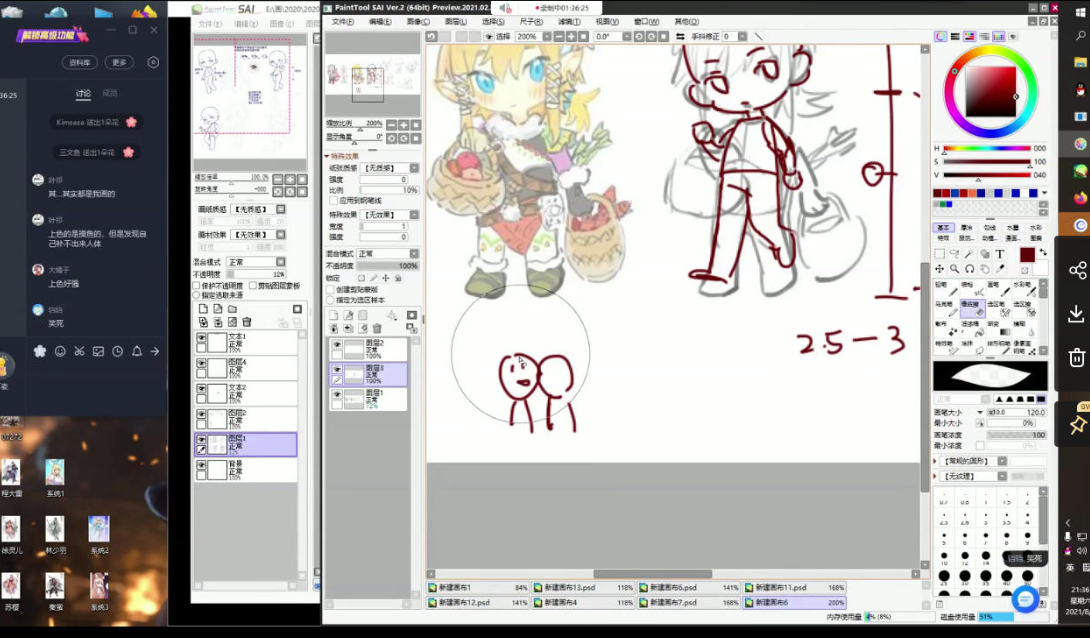Open 手抖修正 stabilizer dropdown

pos(742,36)
